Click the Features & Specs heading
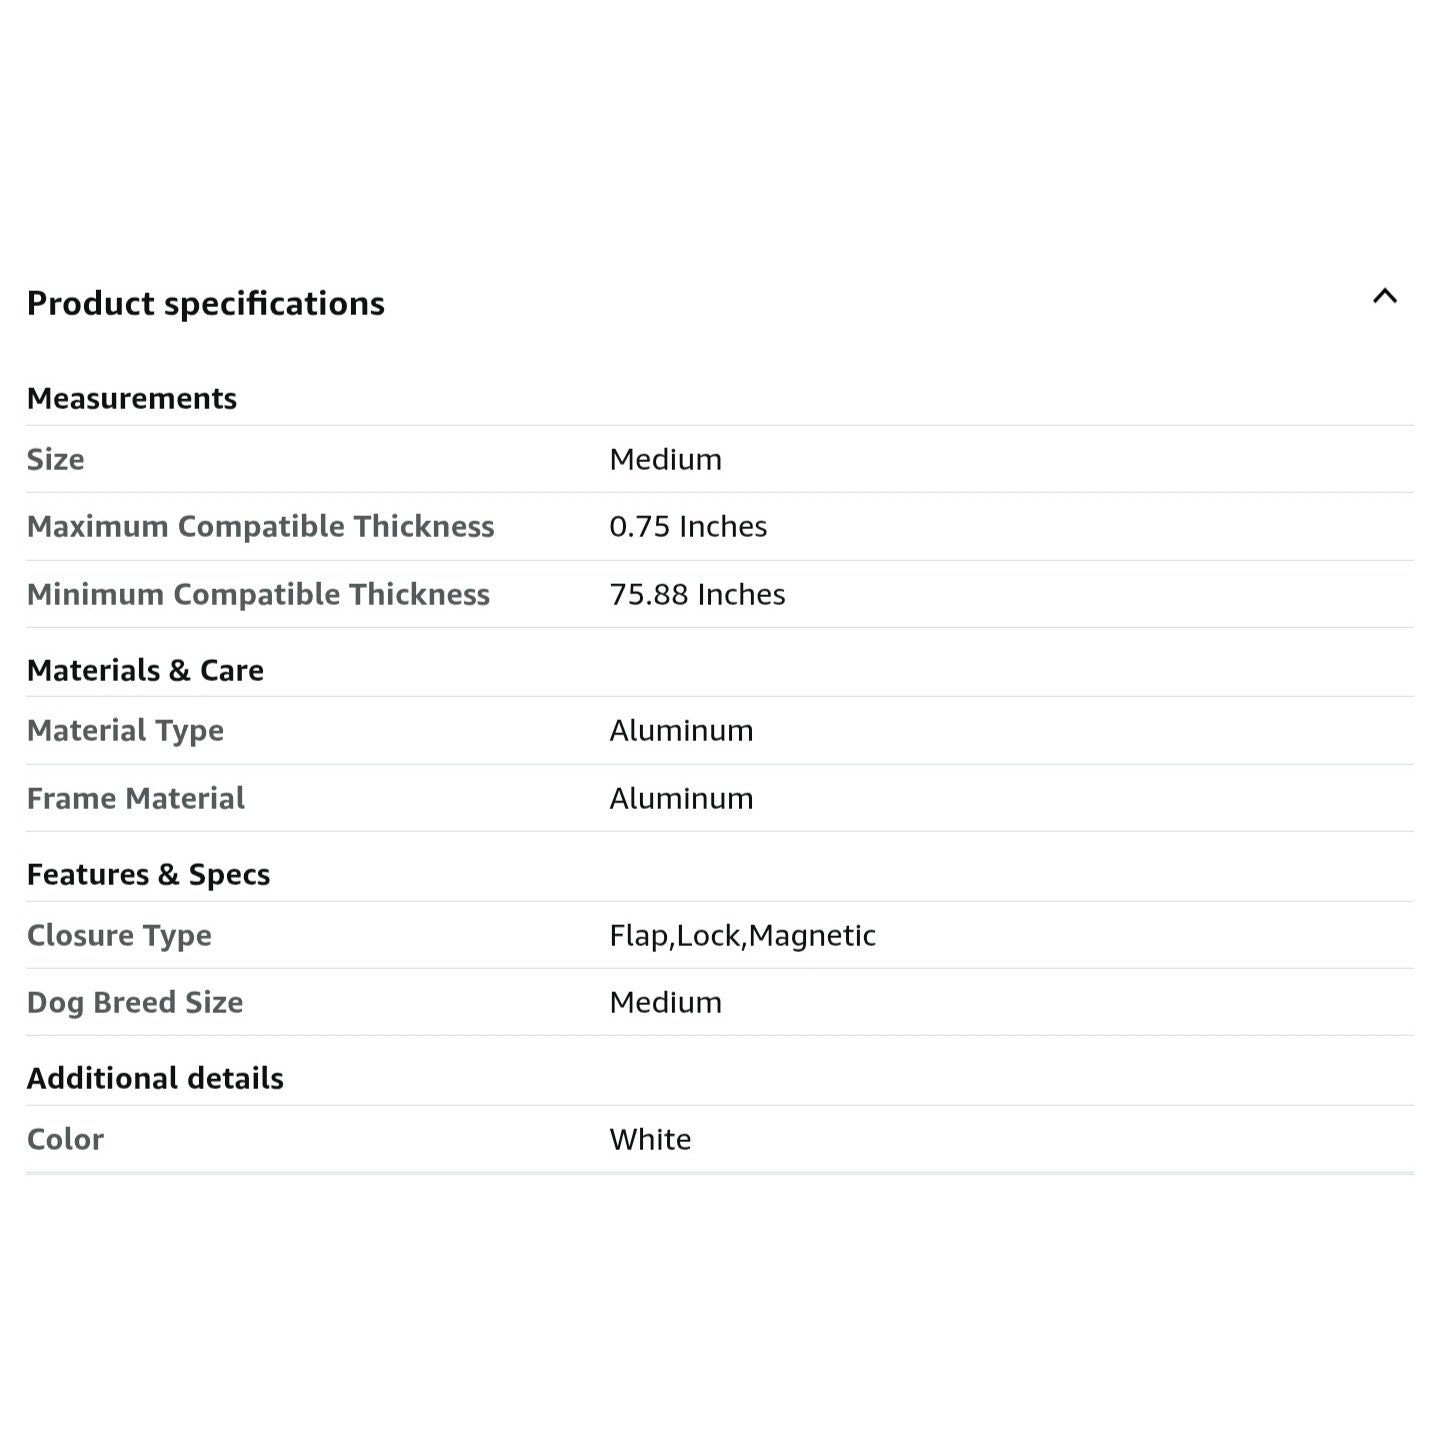1440x1440 pixels. tap(148, 874)
